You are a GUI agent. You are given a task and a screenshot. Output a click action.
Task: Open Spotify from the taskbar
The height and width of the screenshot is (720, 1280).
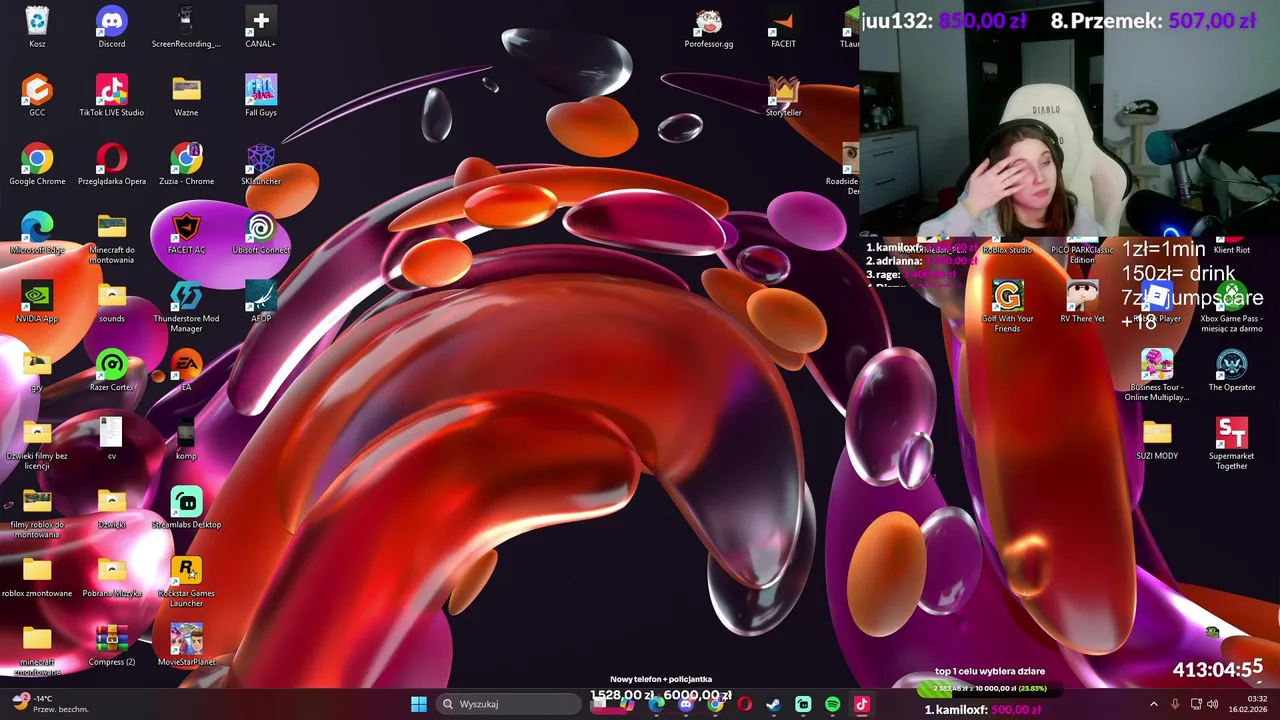832,704
